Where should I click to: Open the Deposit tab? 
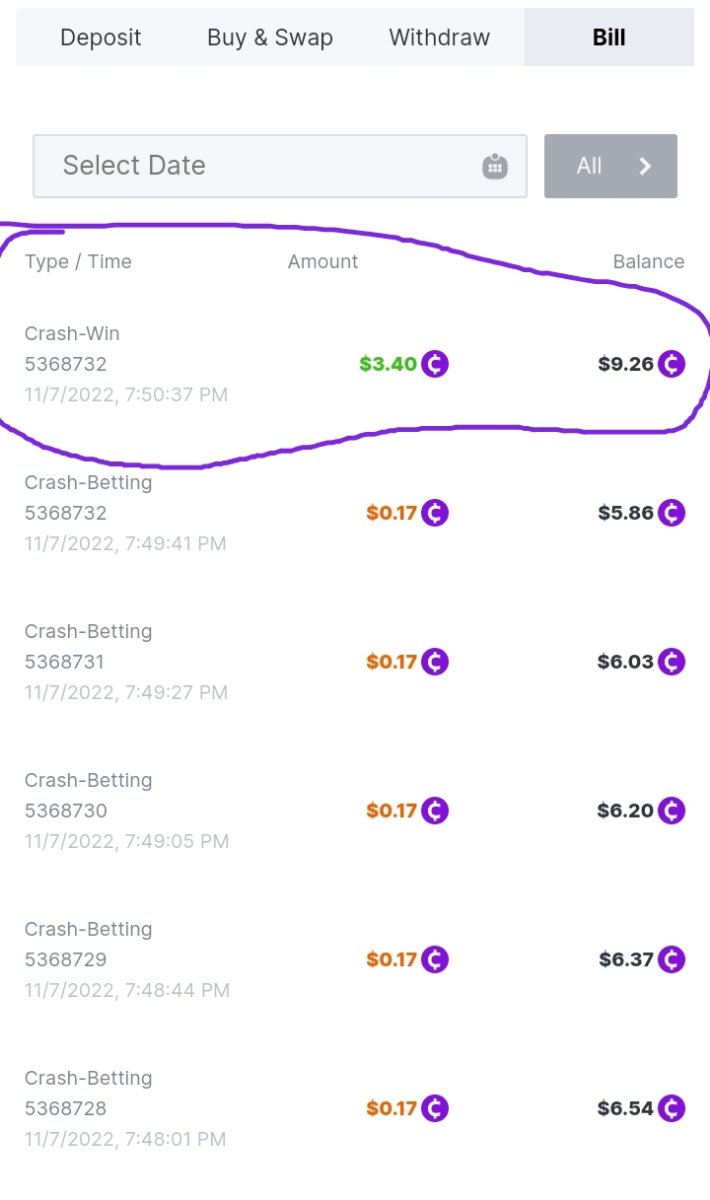click(x=100, y=38)
